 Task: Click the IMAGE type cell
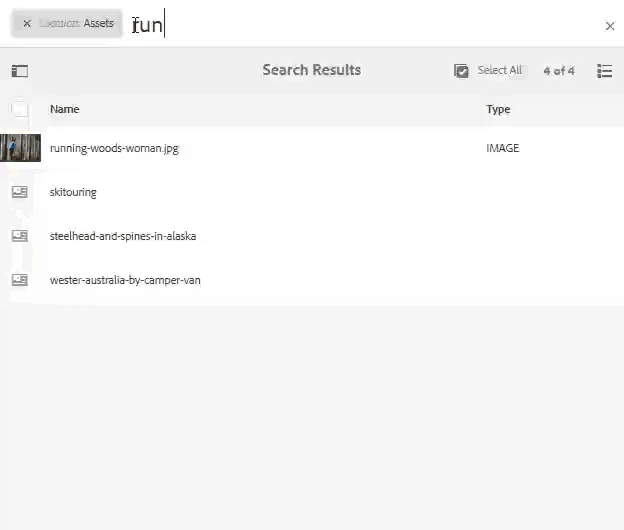(503, 148)
